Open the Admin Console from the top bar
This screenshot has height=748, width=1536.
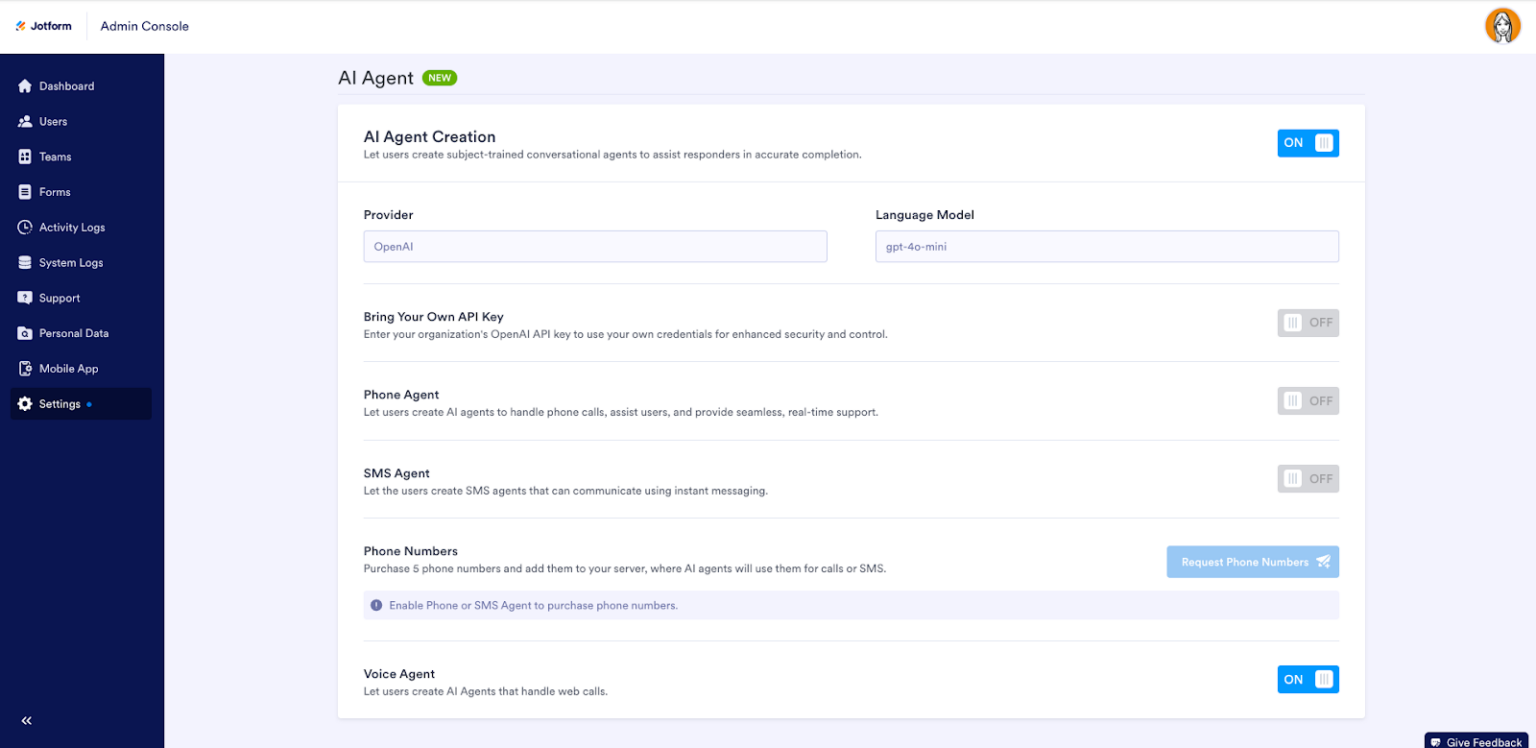coord(144,26)
